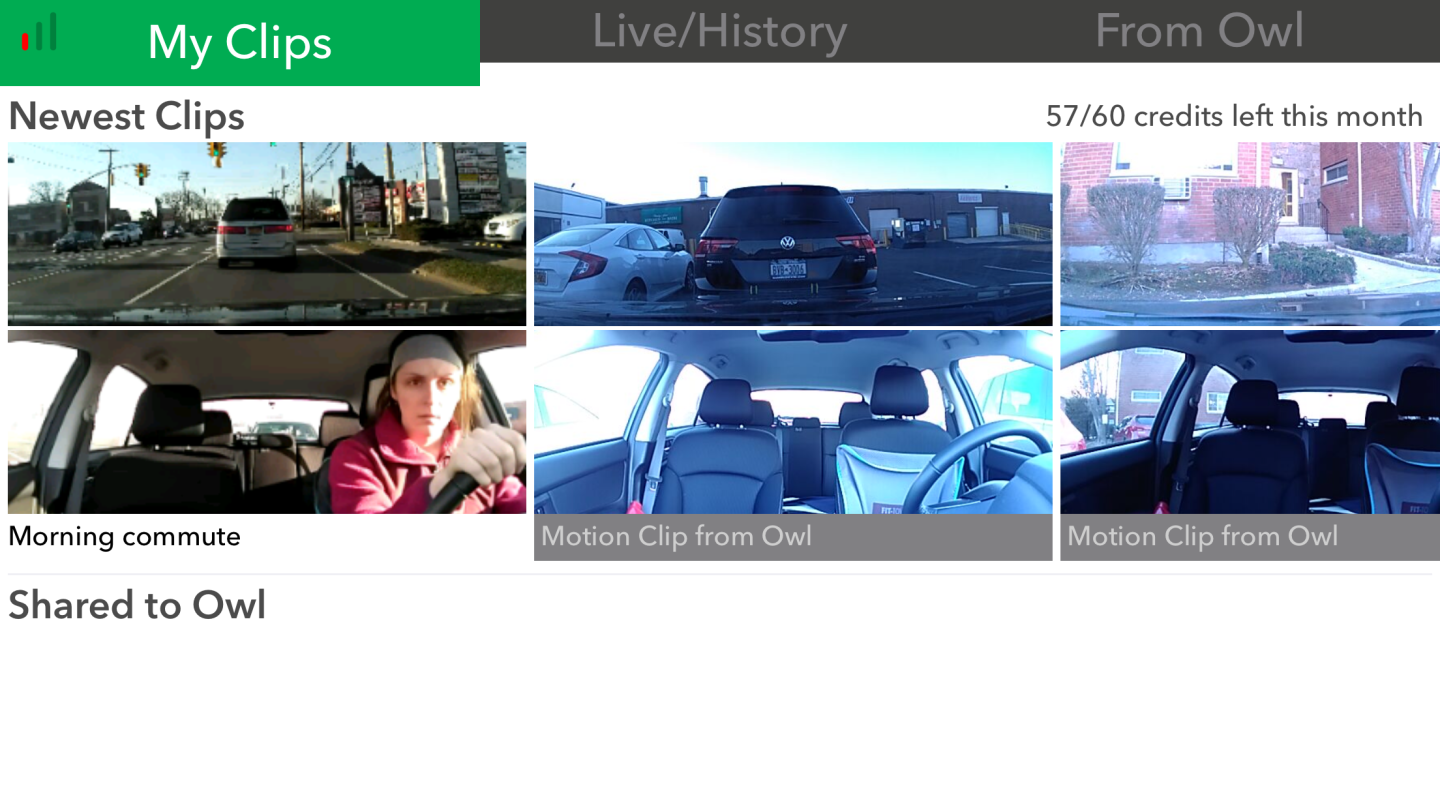
Task: Switch to the Live/History tab
Action: 720,32
